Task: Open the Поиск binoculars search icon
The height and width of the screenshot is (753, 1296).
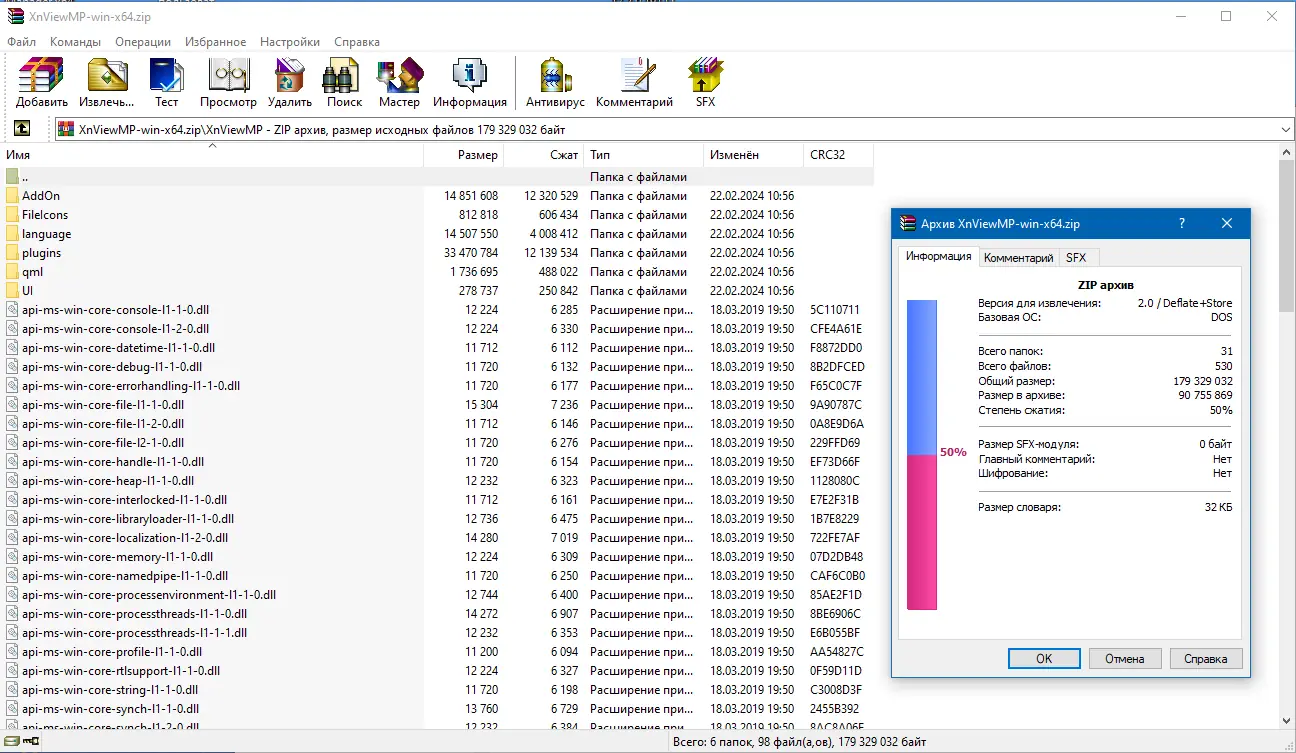Action: point(344,83)
